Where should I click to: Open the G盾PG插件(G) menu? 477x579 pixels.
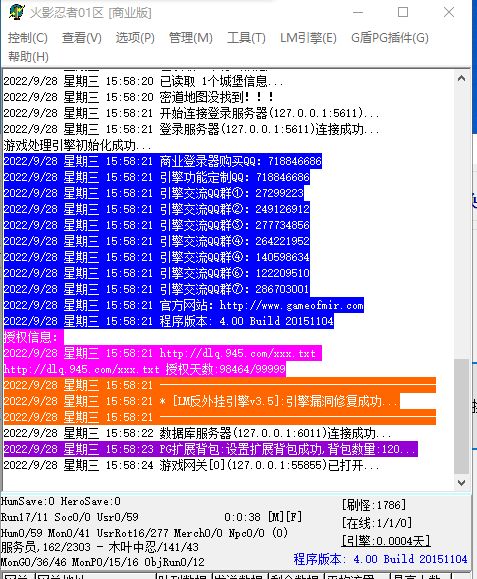click(x=390, y=38)
